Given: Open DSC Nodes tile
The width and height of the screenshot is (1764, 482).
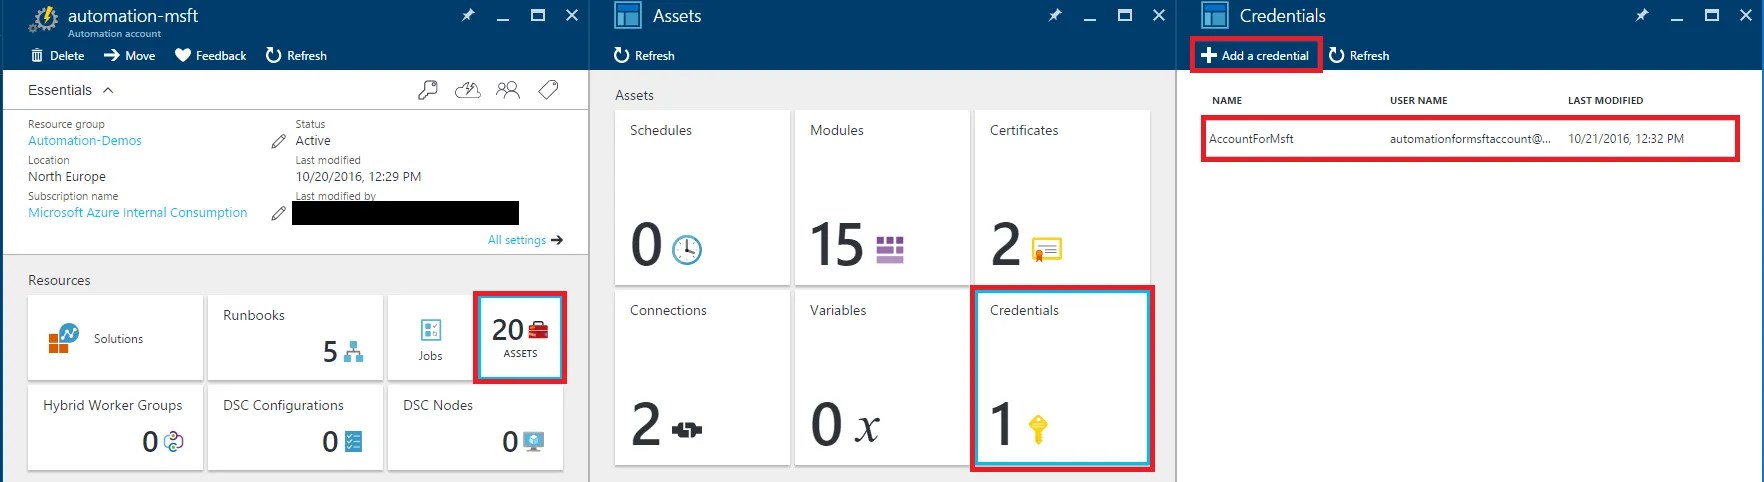Looking at the screenshot, I should click(x=475, y=427).
